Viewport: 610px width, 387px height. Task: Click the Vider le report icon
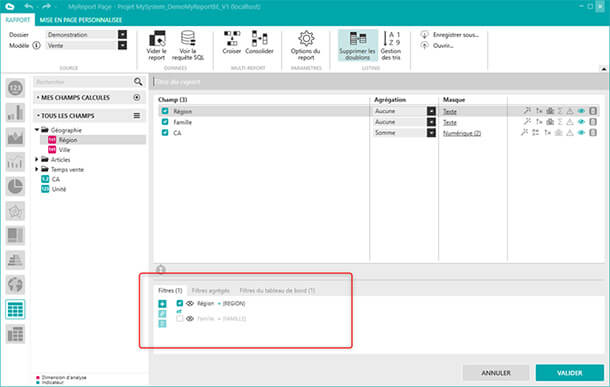[157, 38]
